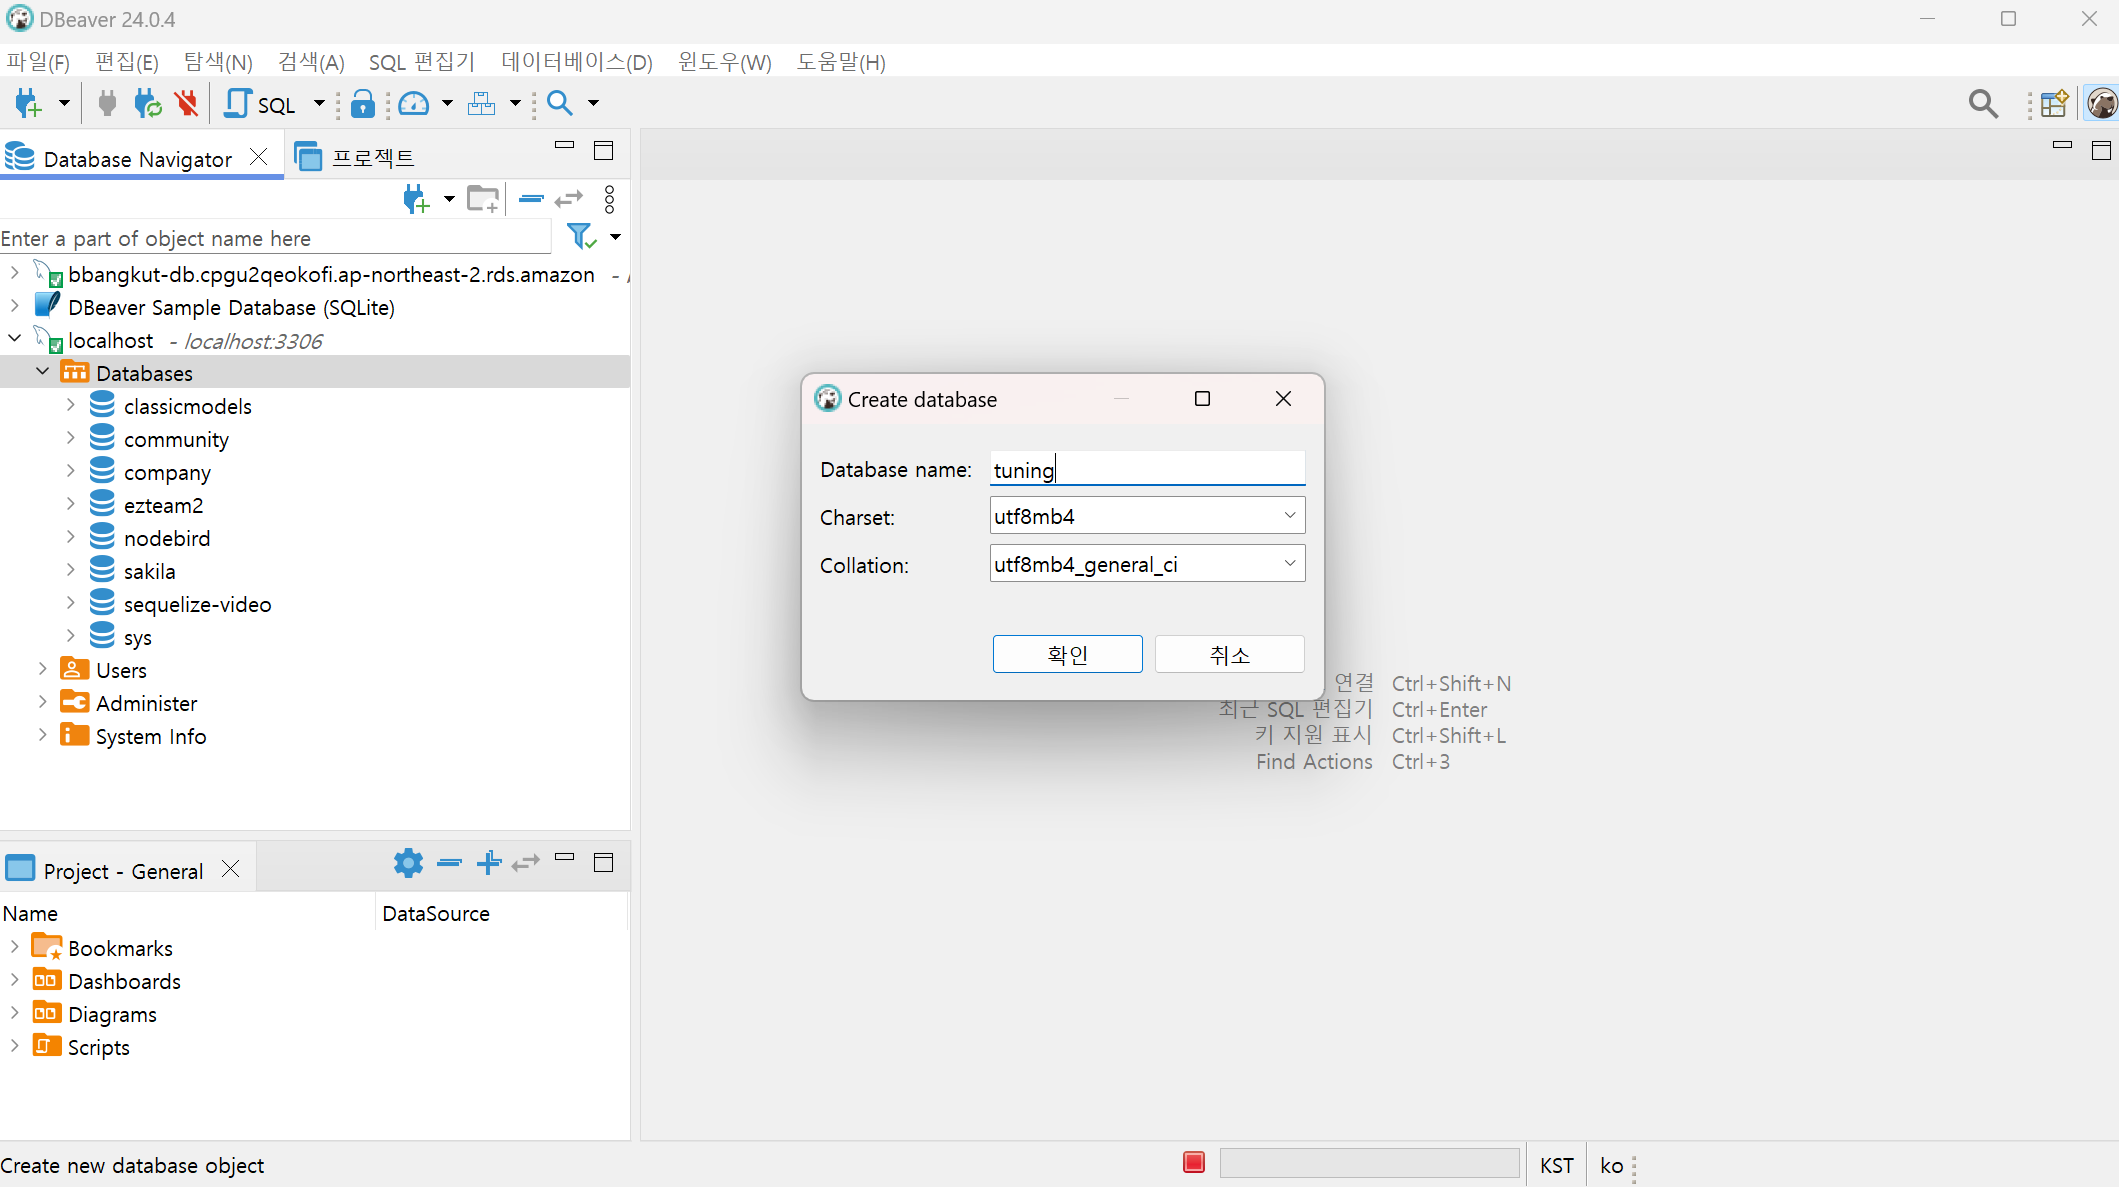Switch to the 프로젝트 tab
2119x1187 pixels.
point(356,158)
